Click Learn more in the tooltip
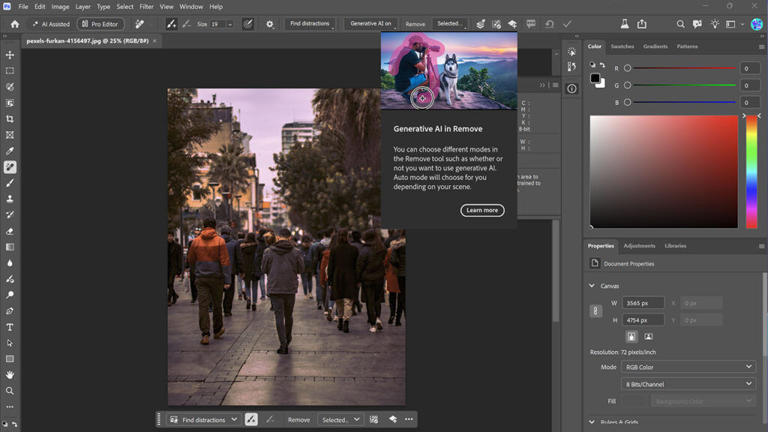Viewport: 768px width, 432px height. (x=482, y=210)
